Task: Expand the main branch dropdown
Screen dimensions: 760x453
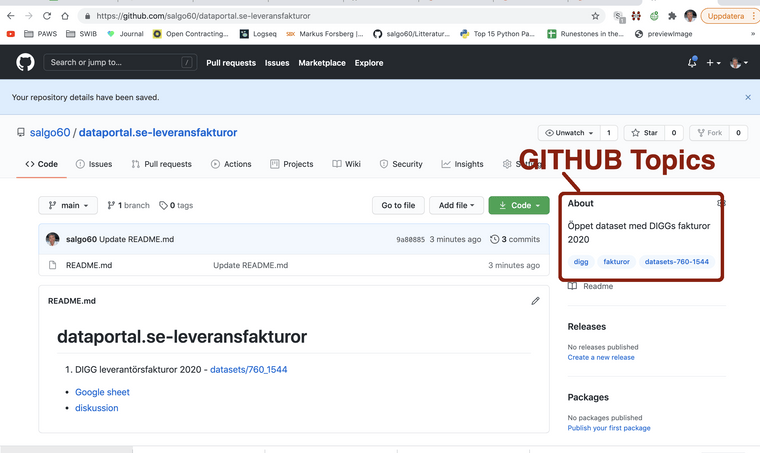Action: pos(68,205)
